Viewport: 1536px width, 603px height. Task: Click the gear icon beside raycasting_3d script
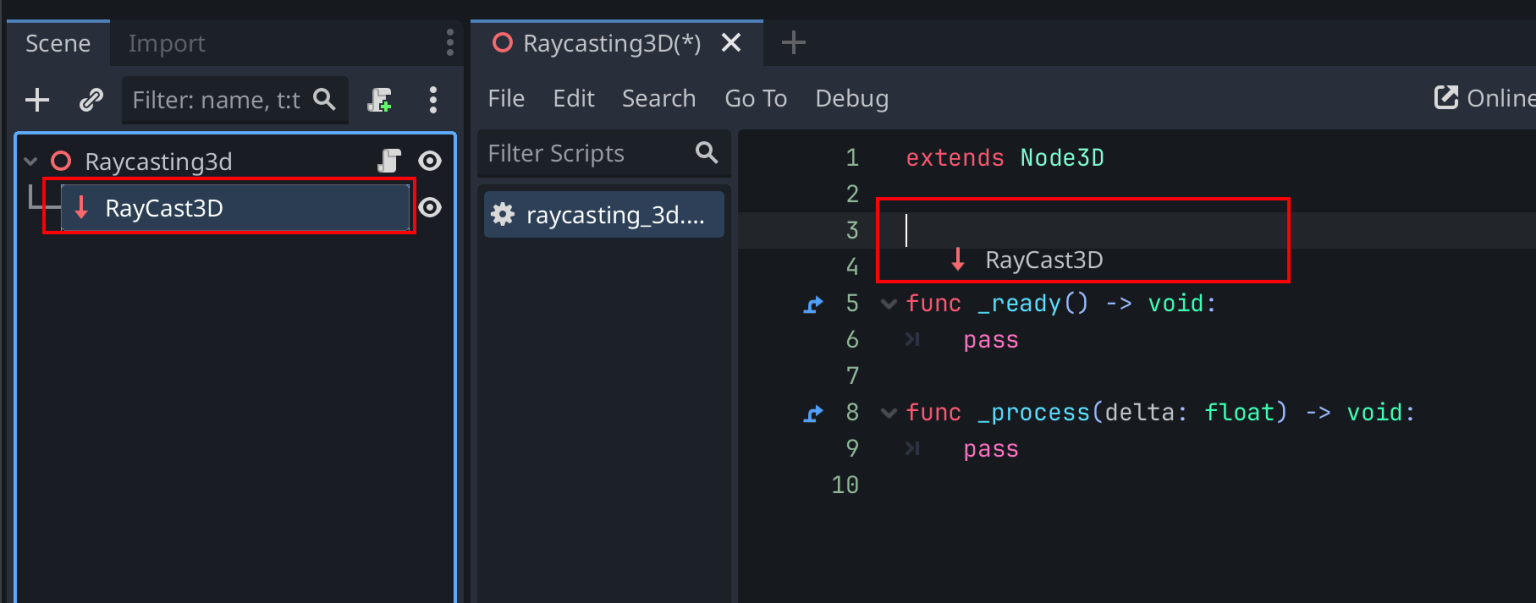(502, 214)
